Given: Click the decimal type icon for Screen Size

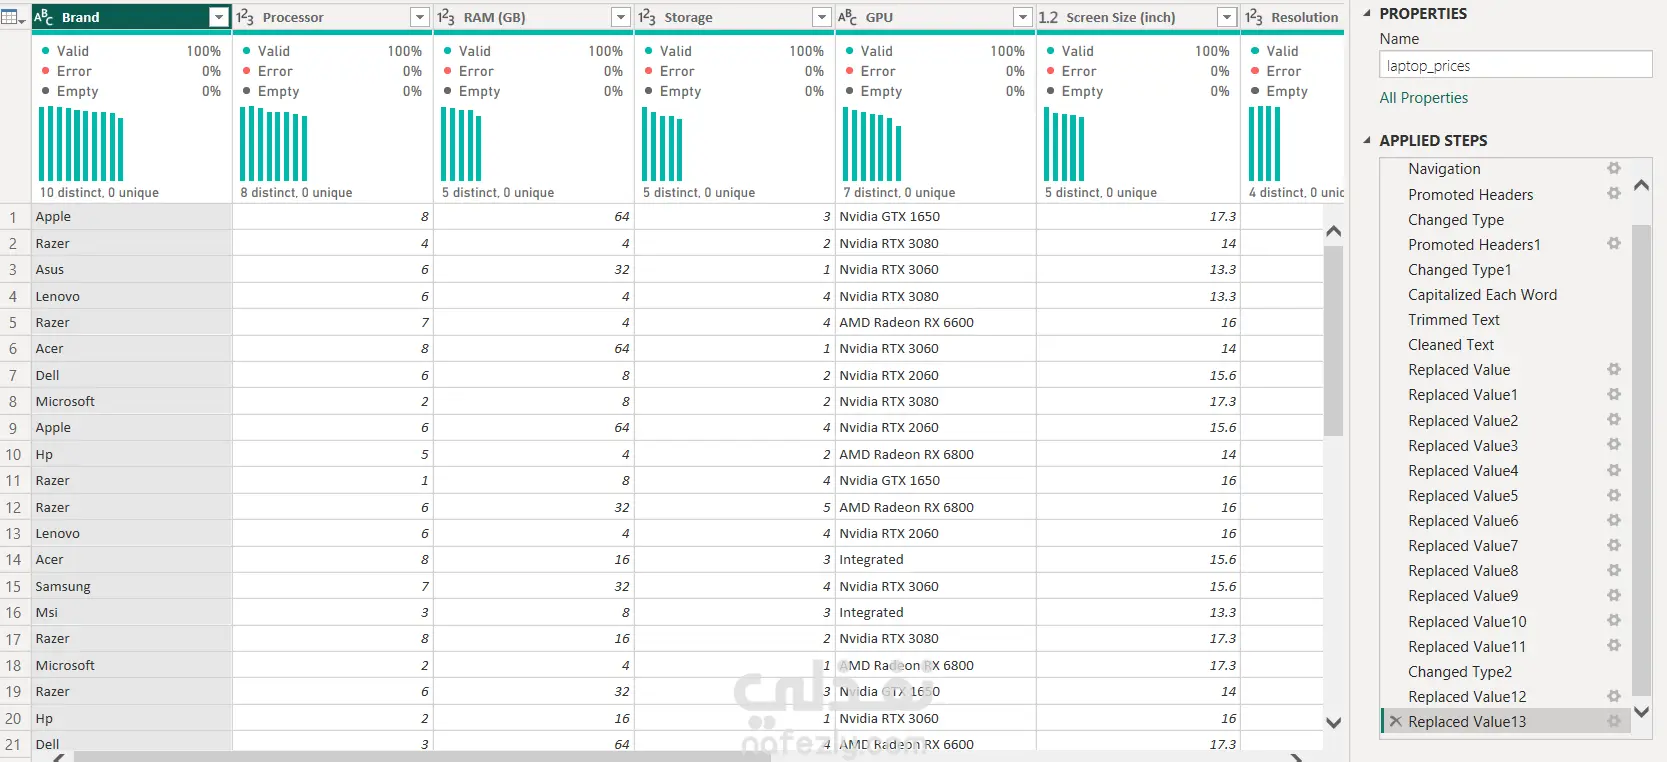Looking at the screenshot, I should click(1048, 17).
